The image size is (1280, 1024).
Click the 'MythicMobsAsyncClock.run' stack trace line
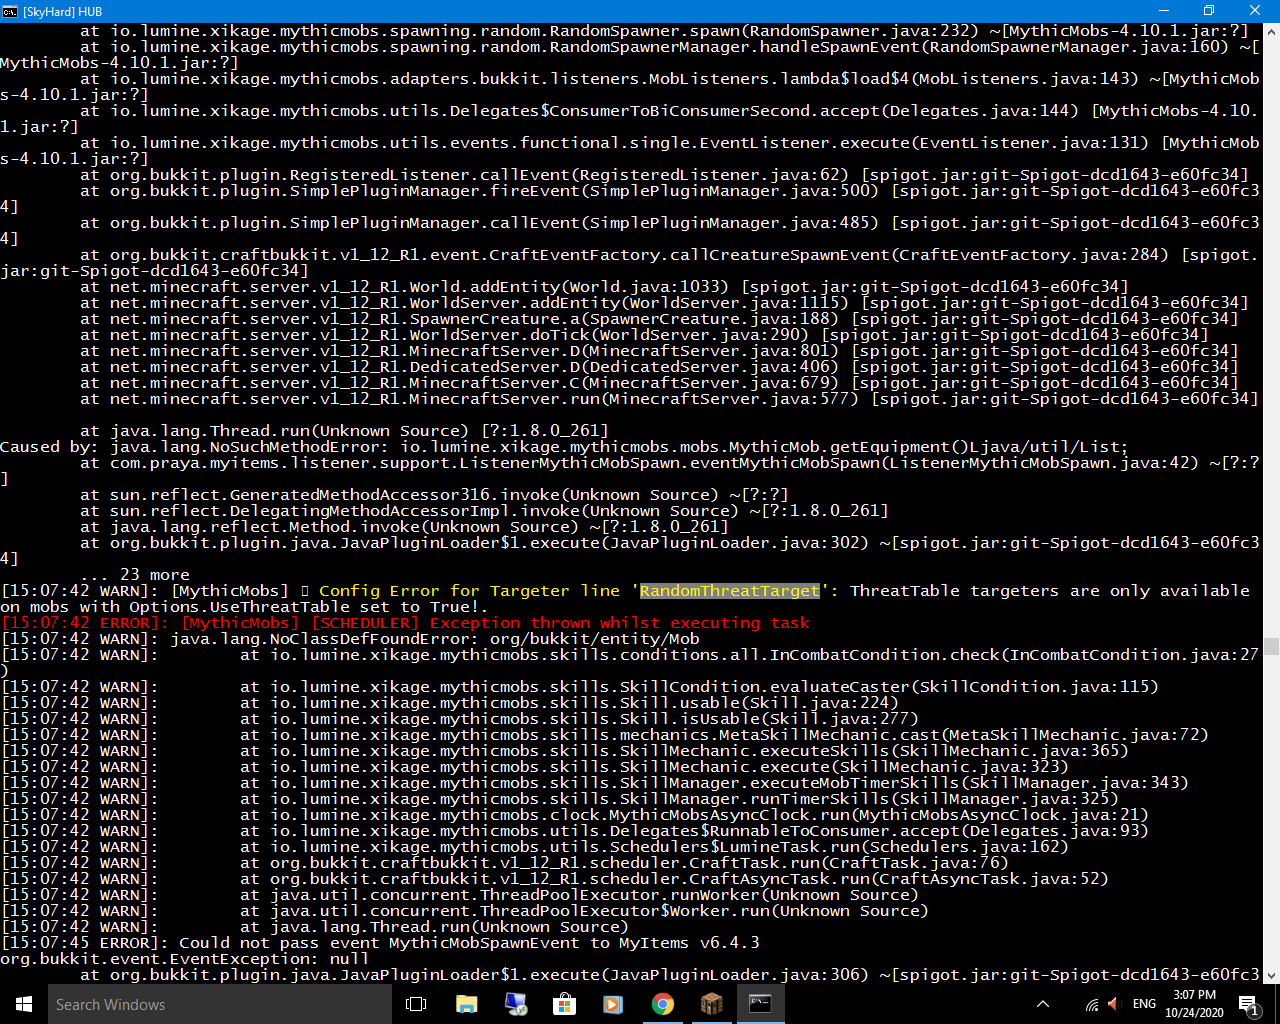pyautogui.click(x=574, y=815)
